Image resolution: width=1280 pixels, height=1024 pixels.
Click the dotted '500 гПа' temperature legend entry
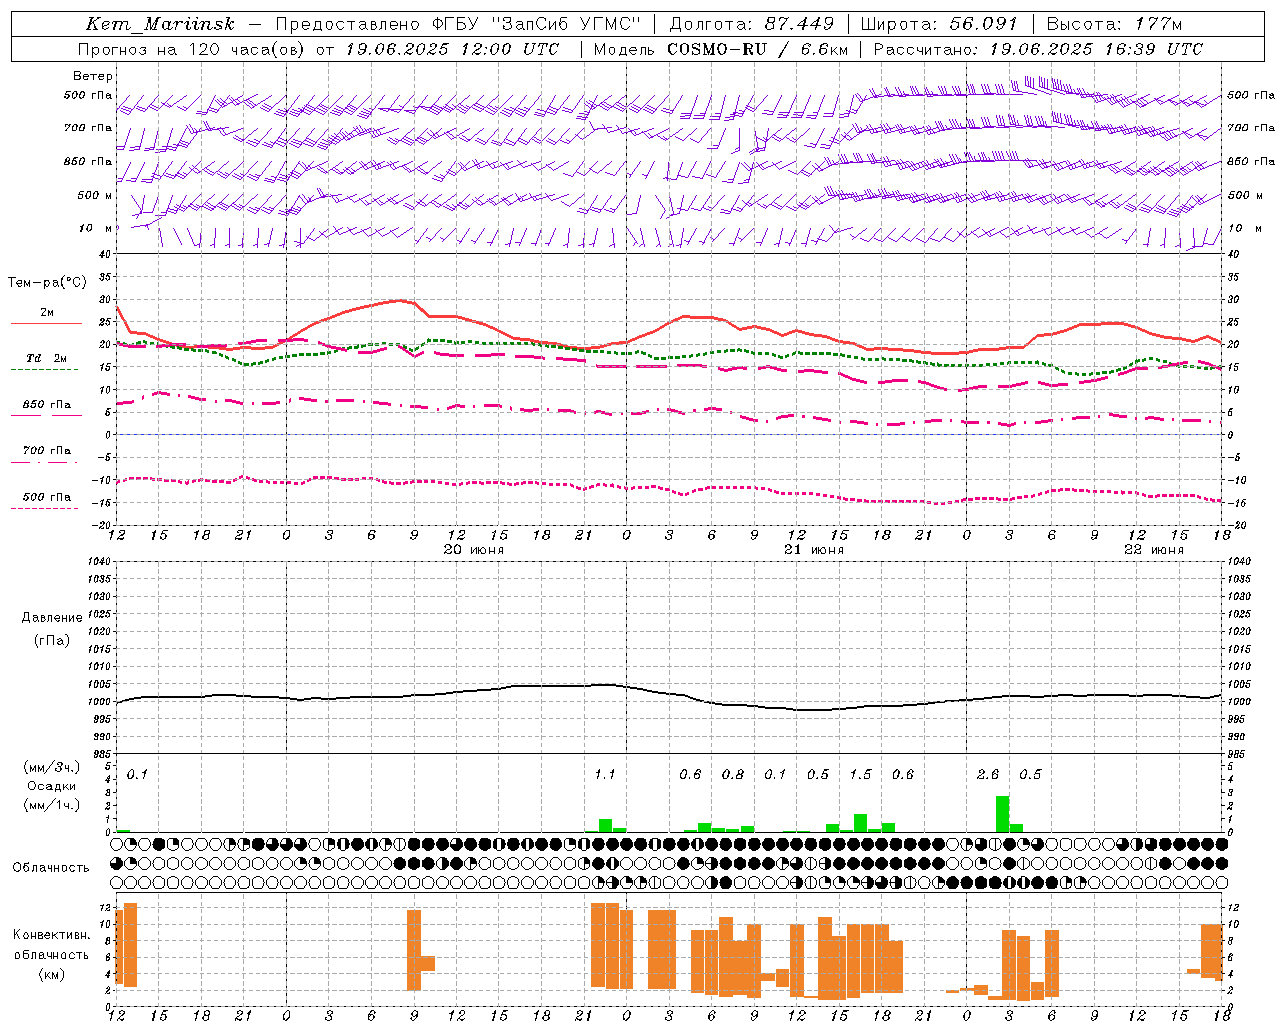46,500
